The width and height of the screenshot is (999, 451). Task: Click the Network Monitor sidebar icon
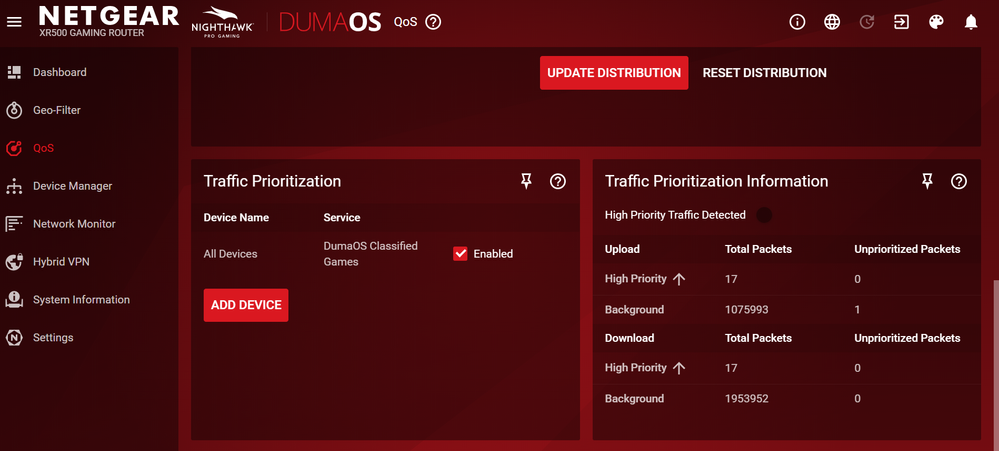pos(14,224)
